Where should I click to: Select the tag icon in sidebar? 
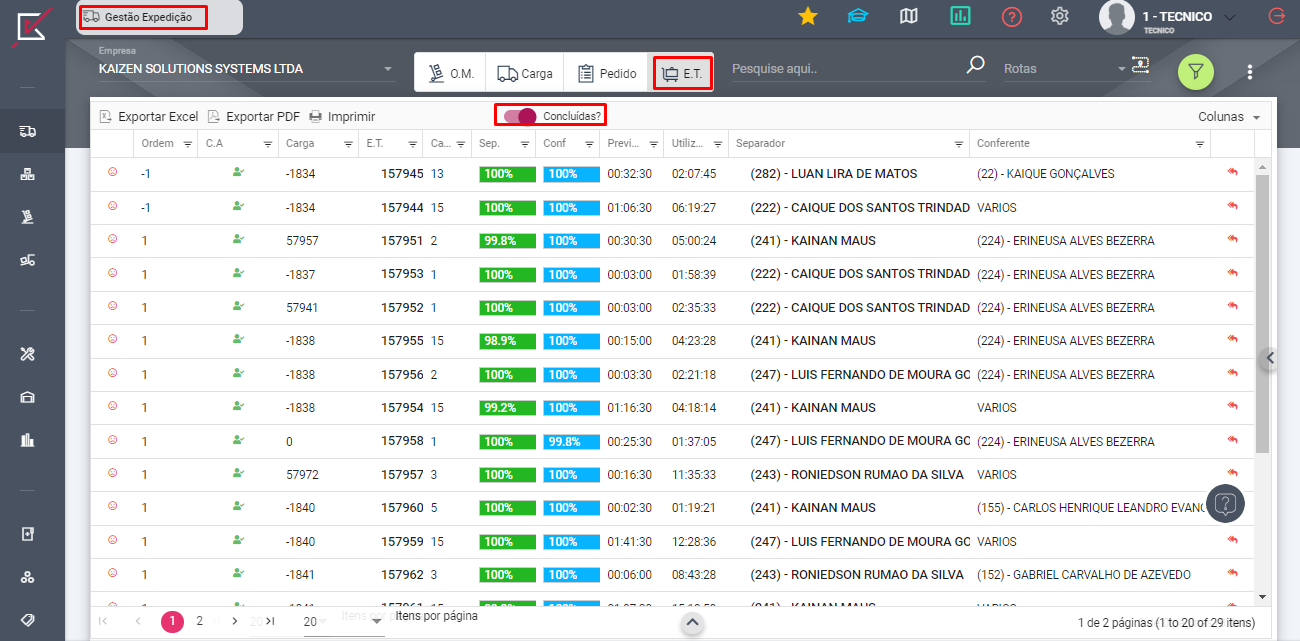pos(28,620)
